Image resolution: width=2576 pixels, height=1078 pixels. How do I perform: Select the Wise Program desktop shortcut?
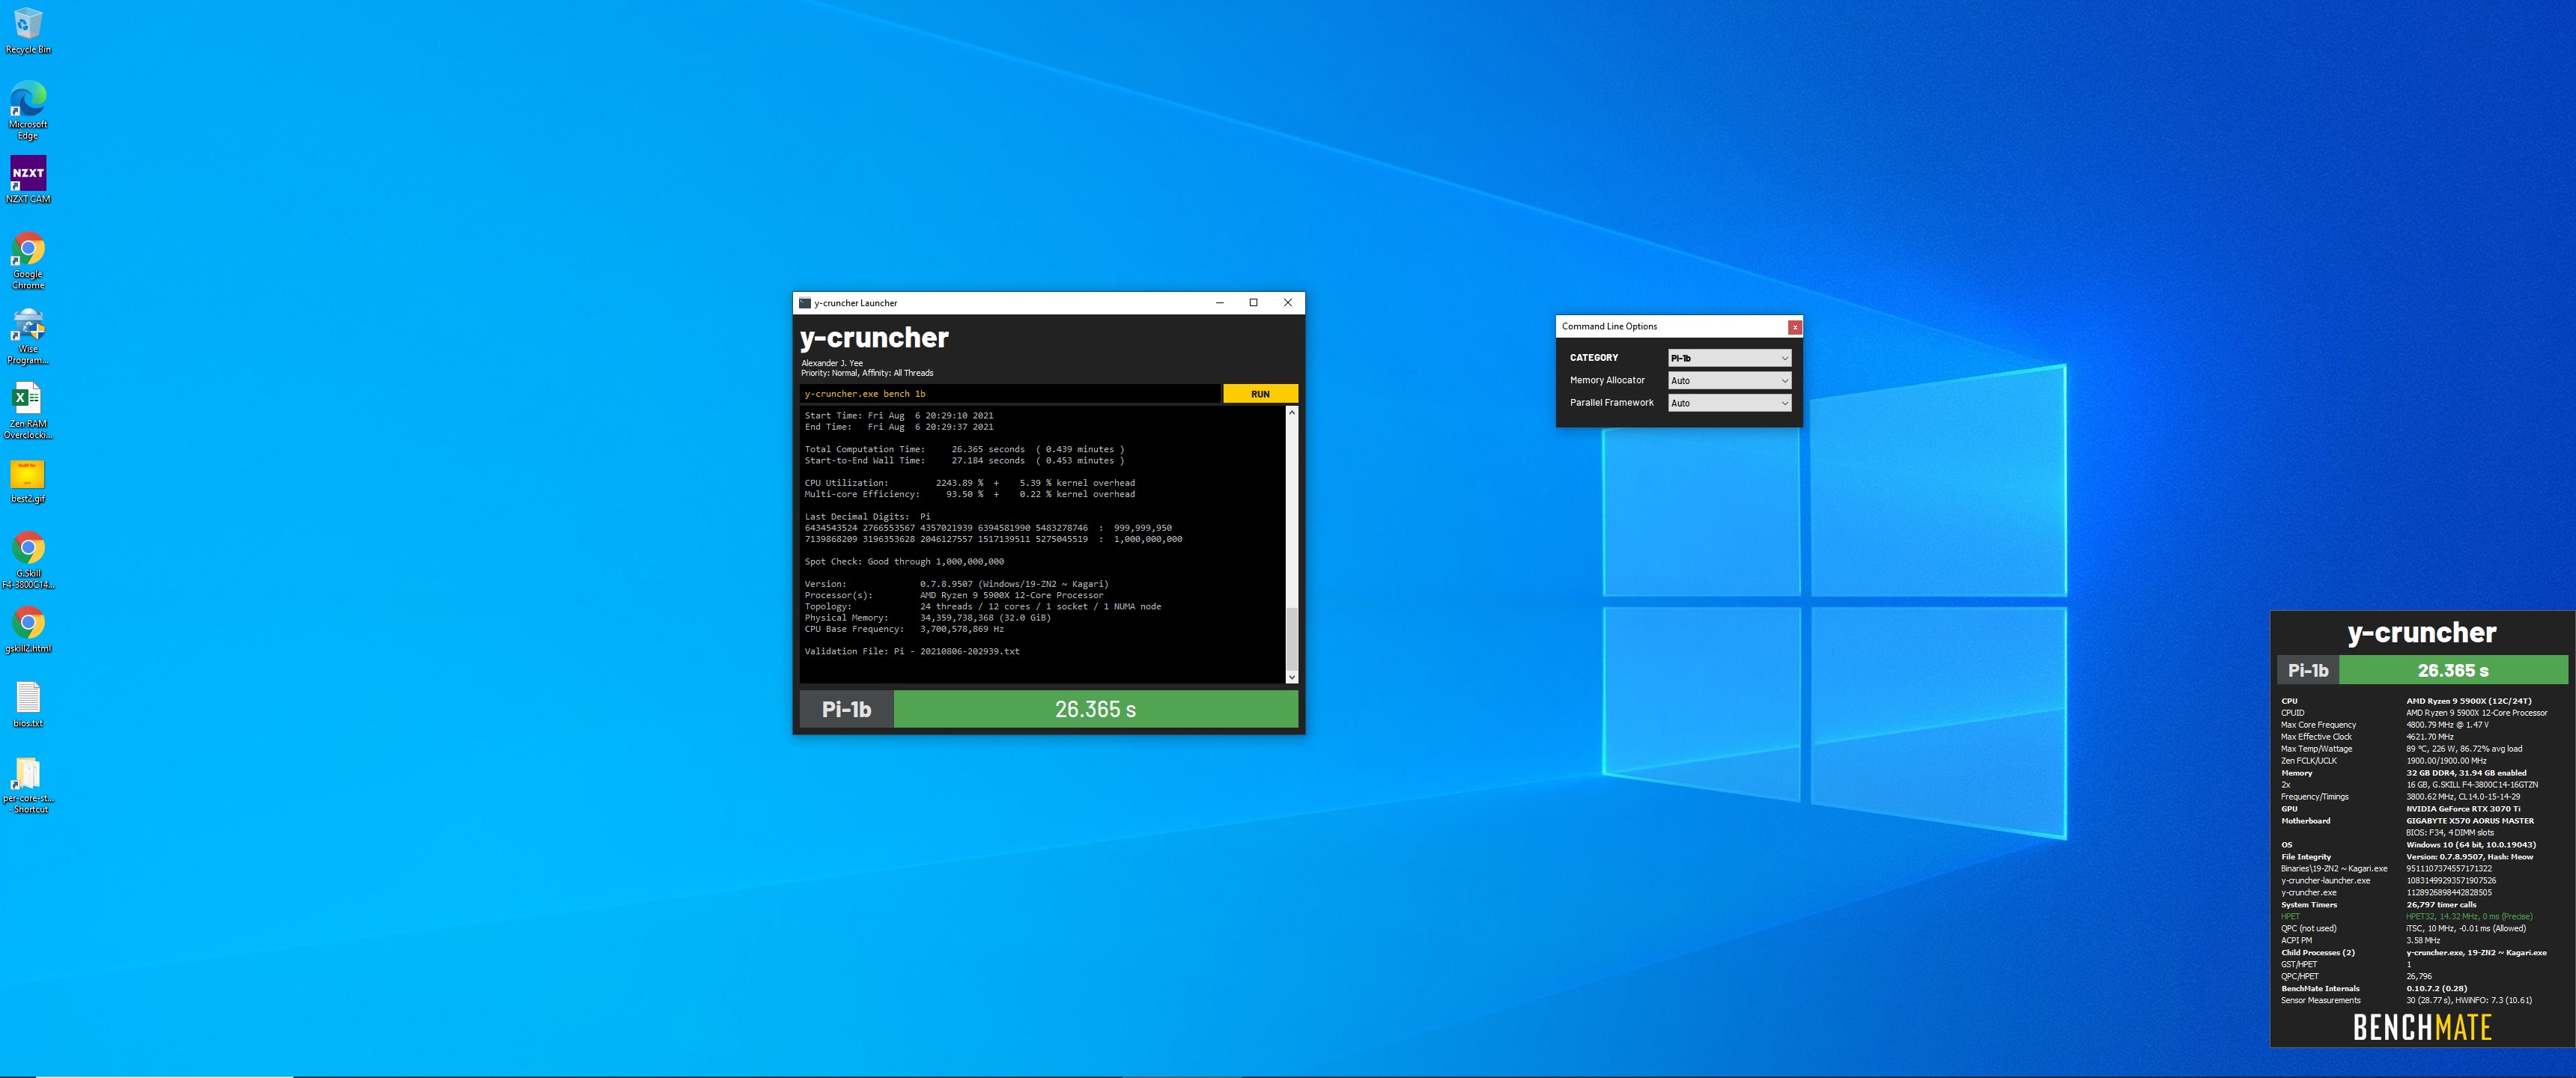tap(28, 335)
